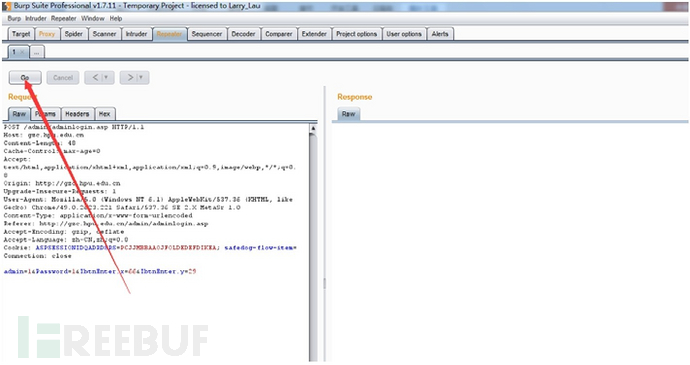Open the User options tab
The image size is (690, 365).
[x=404, y=34]
